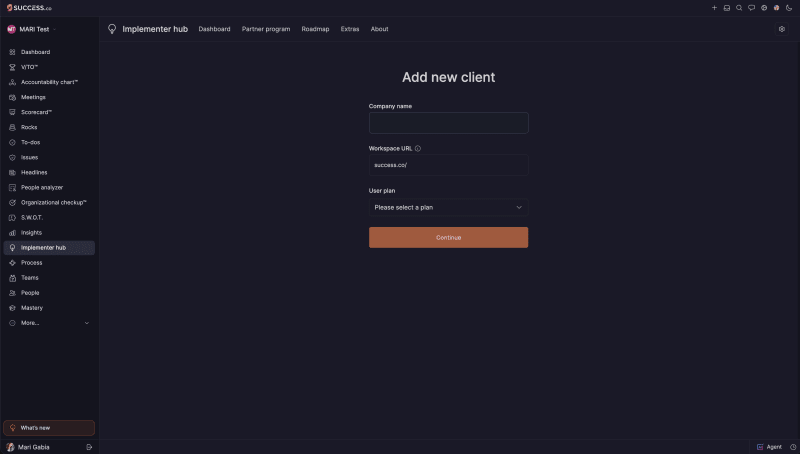800x454 pixels.
Task: Open the Agent button in status bar
Action: coord(769,447)
